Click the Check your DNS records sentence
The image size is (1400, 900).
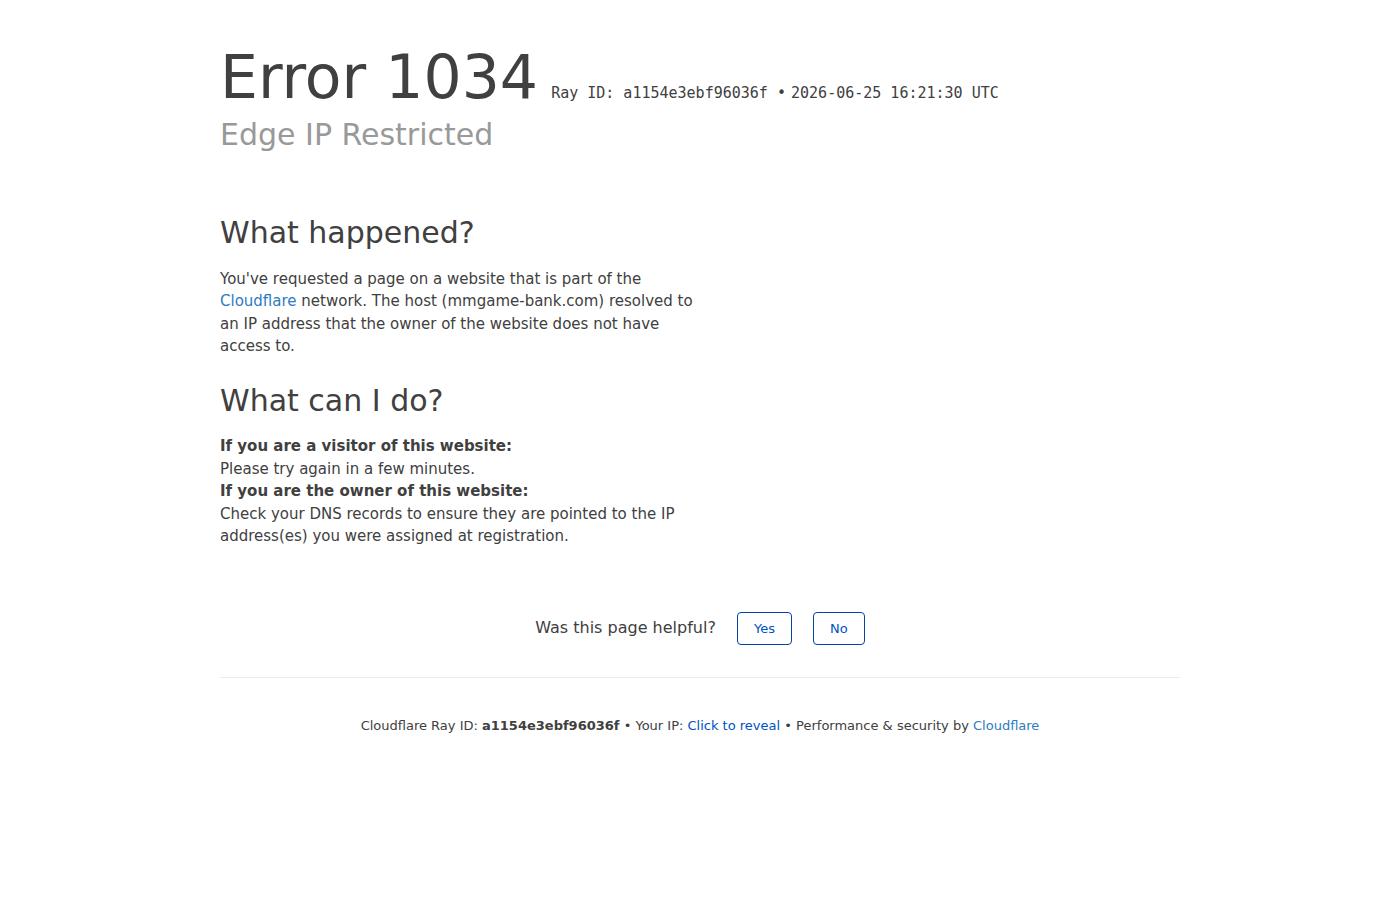pyautogui.click(x=447, y=525)
